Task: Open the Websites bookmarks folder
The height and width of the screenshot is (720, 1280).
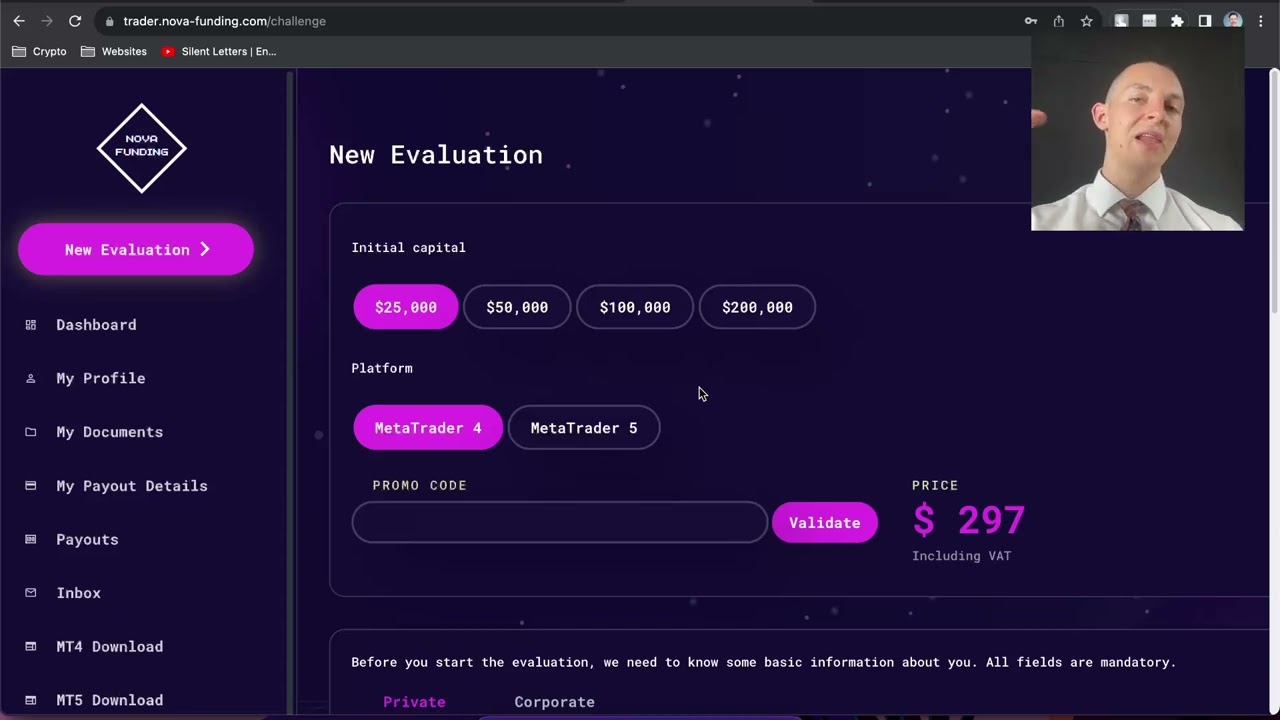Action: (114, 51)
